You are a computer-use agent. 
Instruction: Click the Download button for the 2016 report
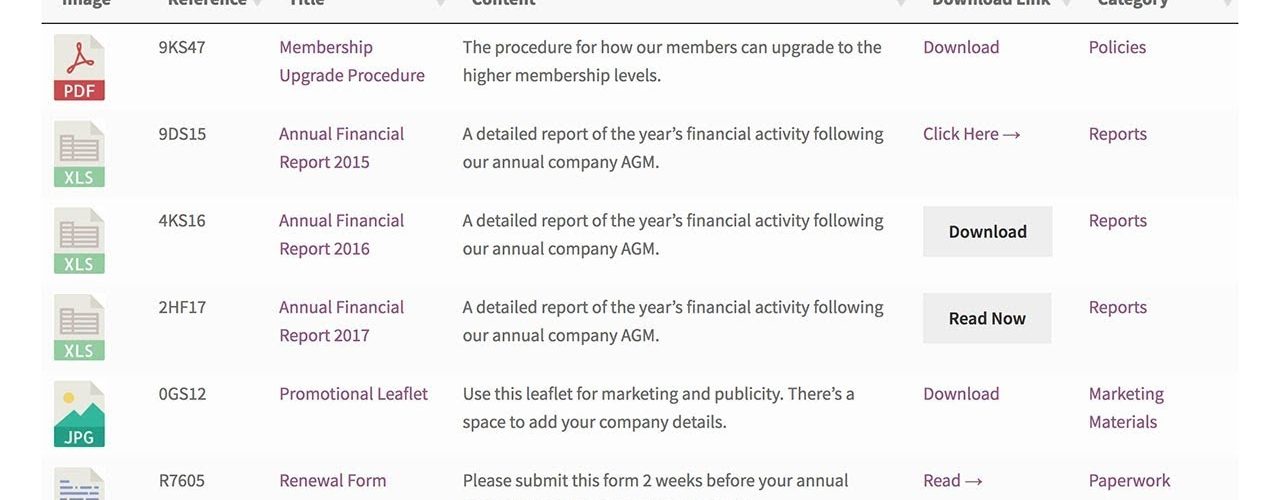(x=988, y=232)
